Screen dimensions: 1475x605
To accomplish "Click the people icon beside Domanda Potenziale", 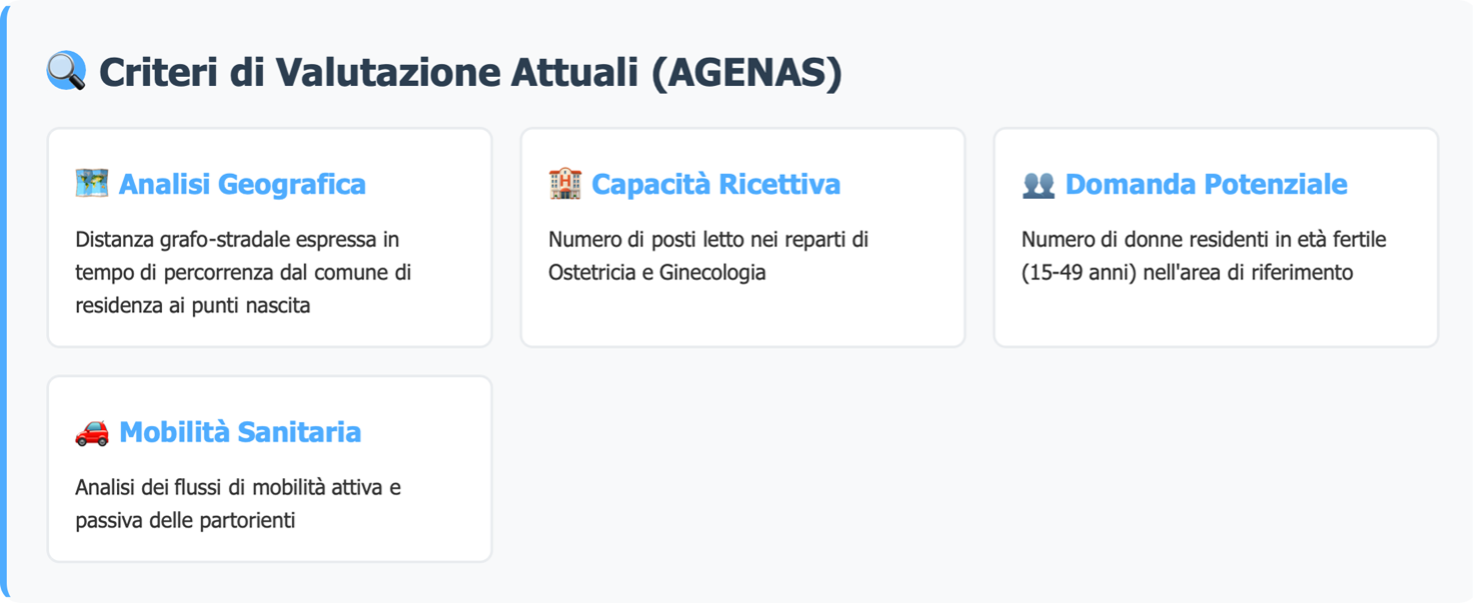I will pyautogui.click(x=1038, y=185).
